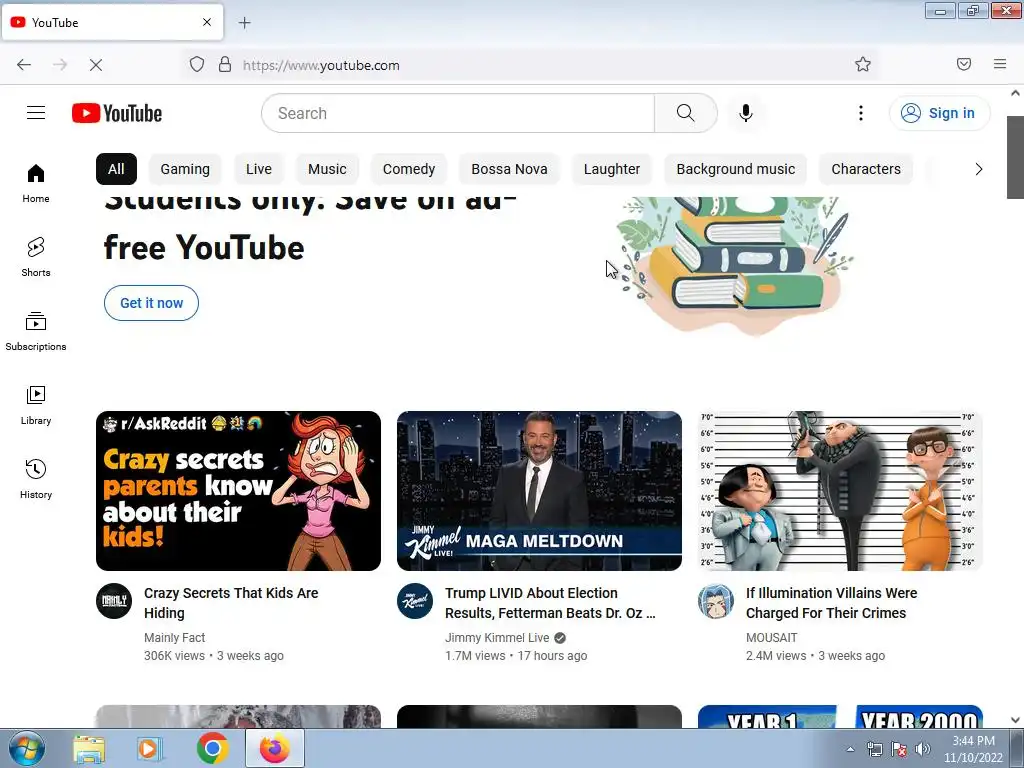Viewport: 1024px width, 768px height.
Task: Save page to Pocket icon
Action: (x=964, y=64)
